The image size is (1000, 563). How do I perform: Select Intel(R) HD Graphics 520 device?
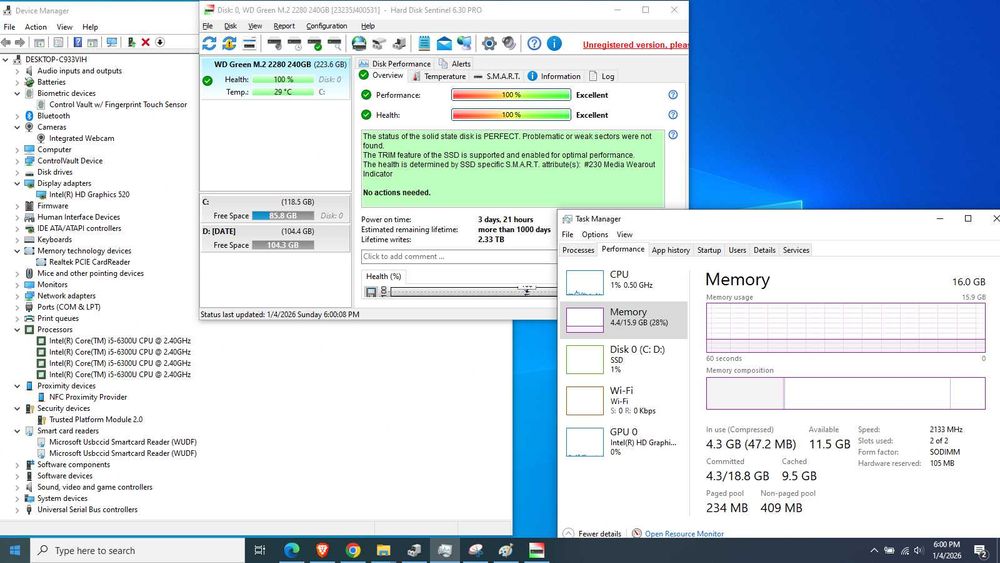click(x=89, y=194)
